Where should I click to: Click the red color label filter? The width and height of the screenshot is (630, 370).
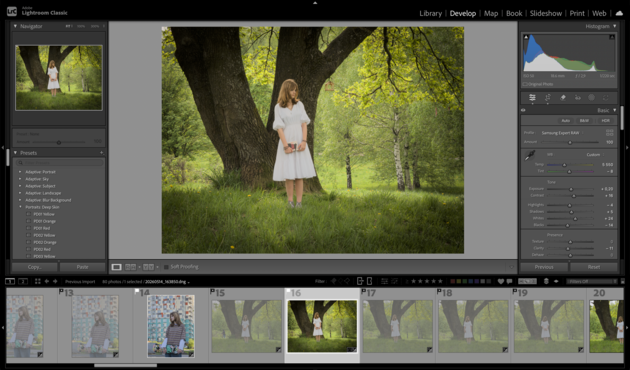[452, 281]
